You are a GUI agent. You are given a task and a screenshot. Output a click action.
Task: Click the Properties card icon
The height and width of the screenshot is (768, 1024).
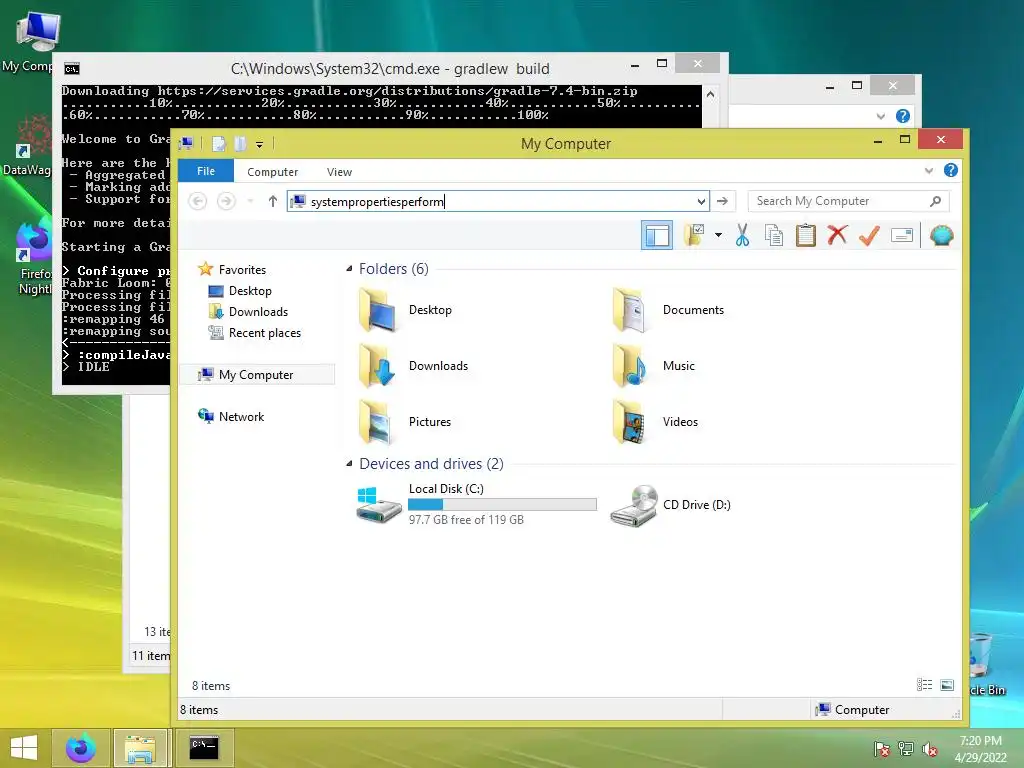902,235
